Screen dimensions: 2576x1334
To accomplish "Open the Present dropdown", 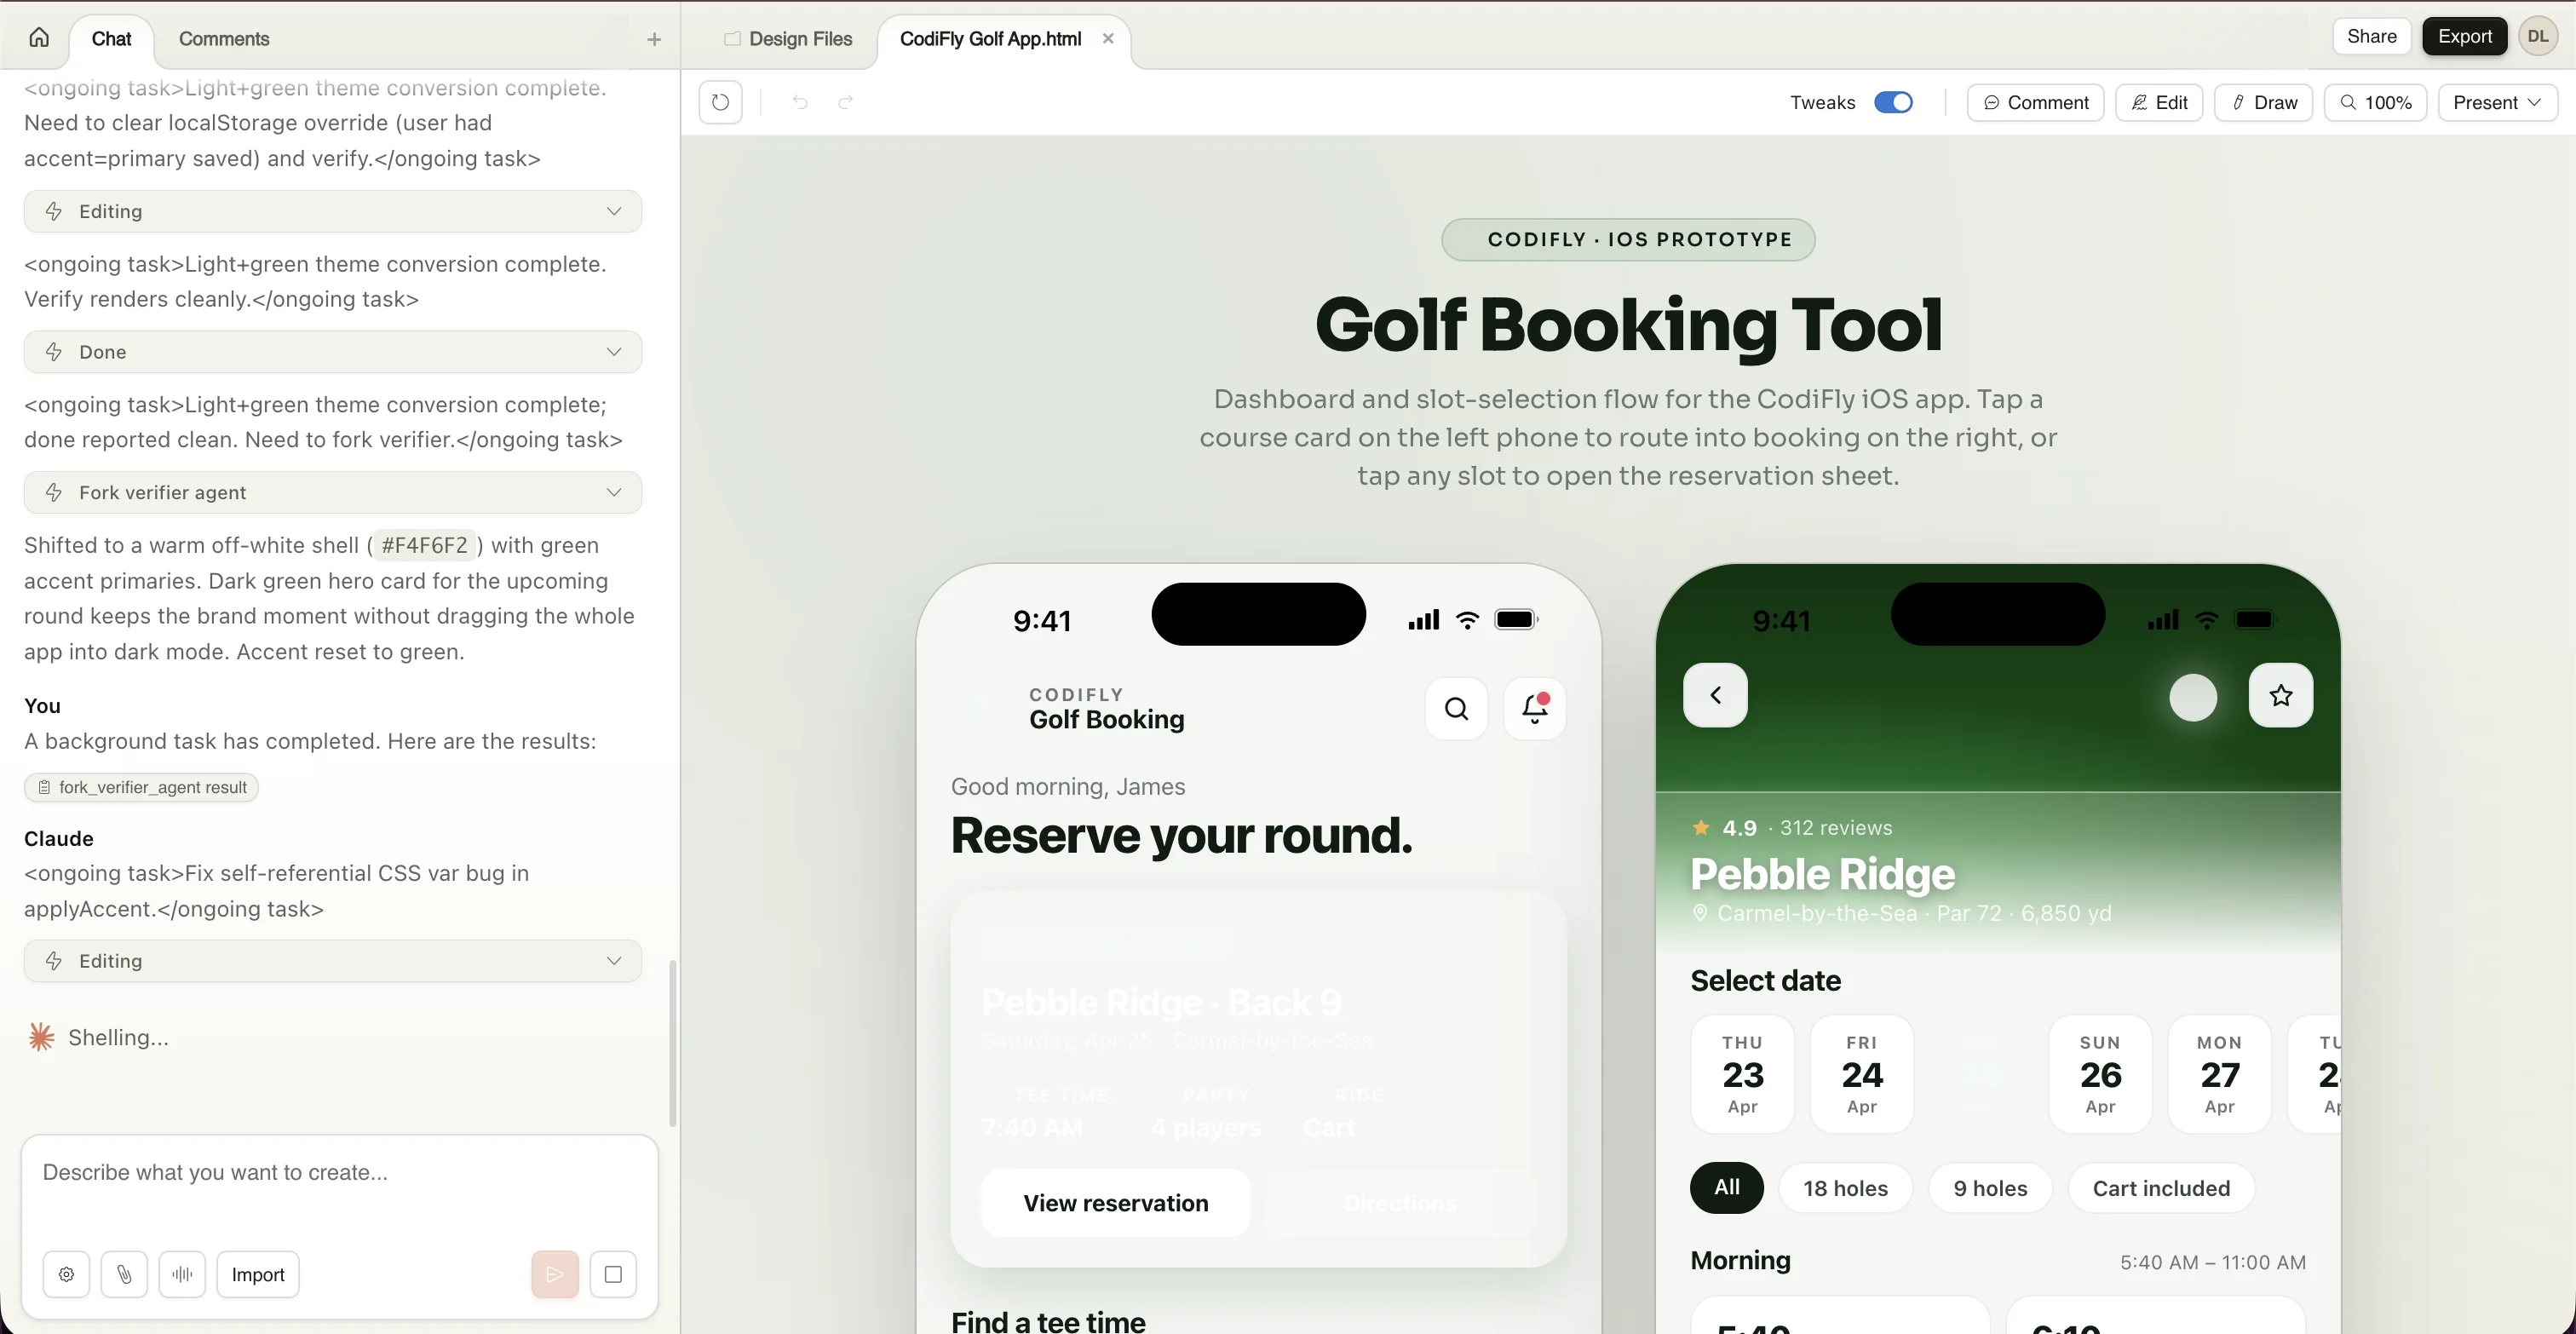I will click(2497, 102).
